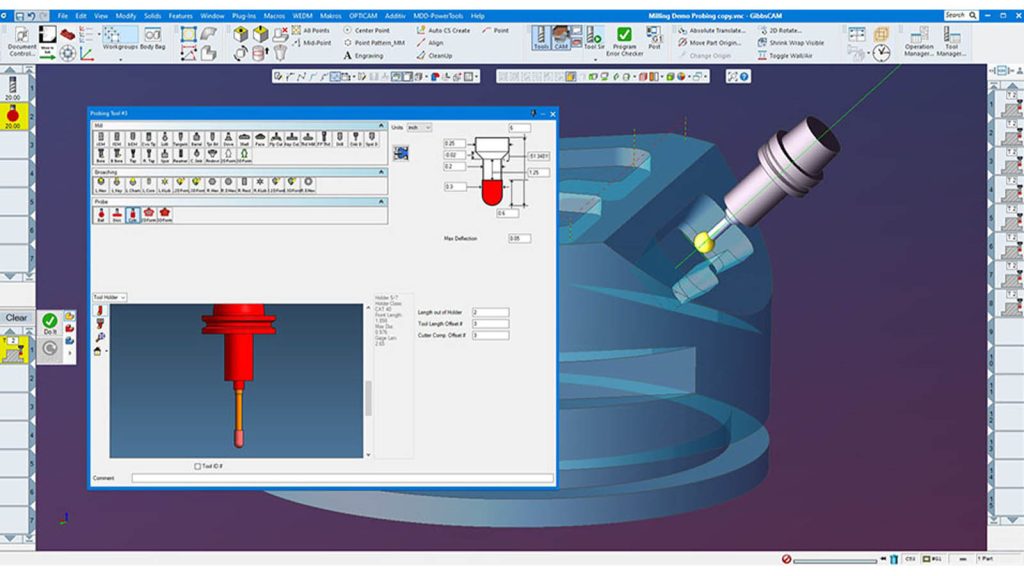
Task: Select the Disc probe type
Action: tap(117, 215)
